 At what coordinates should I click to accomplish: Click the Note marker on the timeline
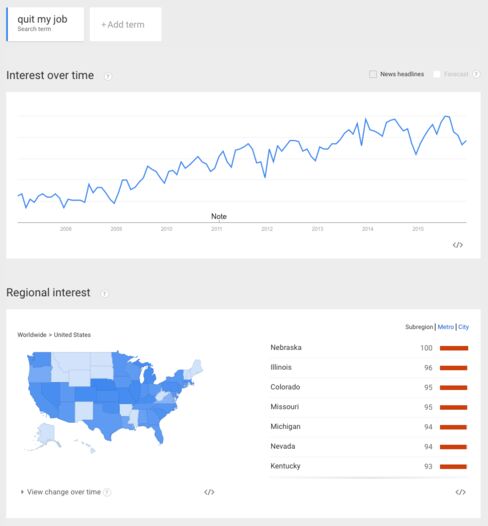219,217
